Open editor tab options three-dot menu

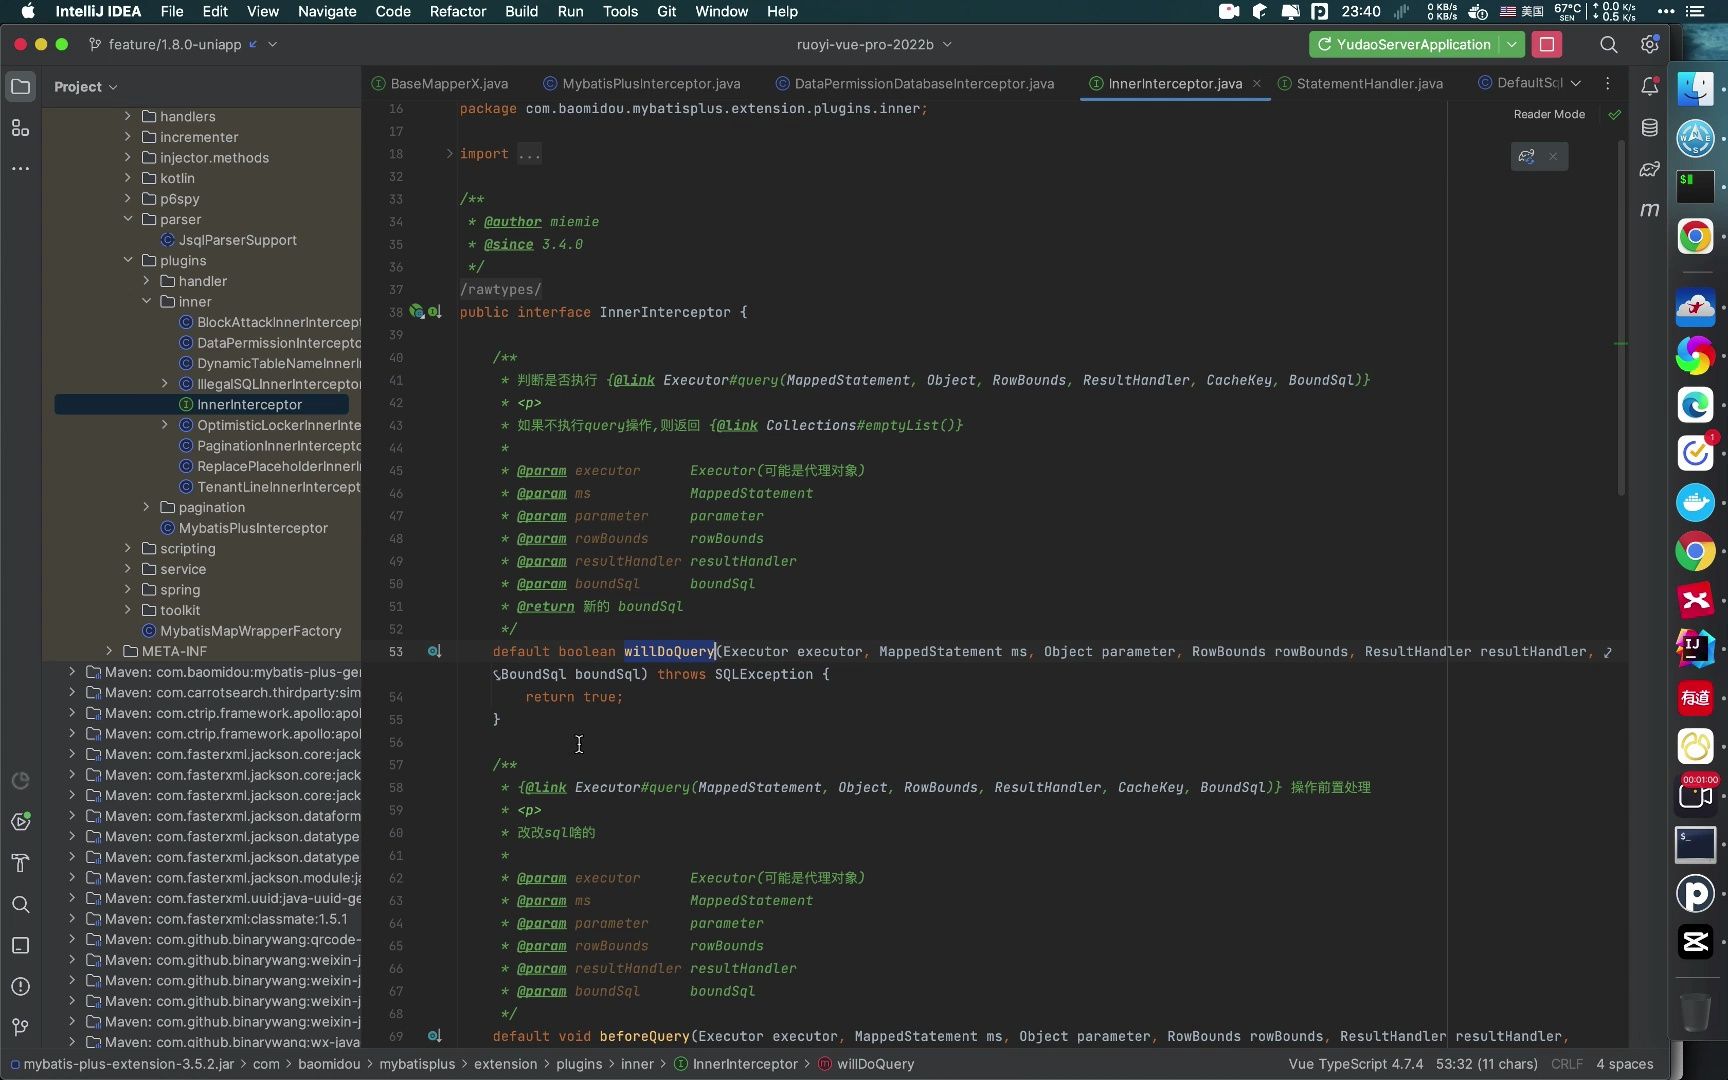[x=1607, y=83]
